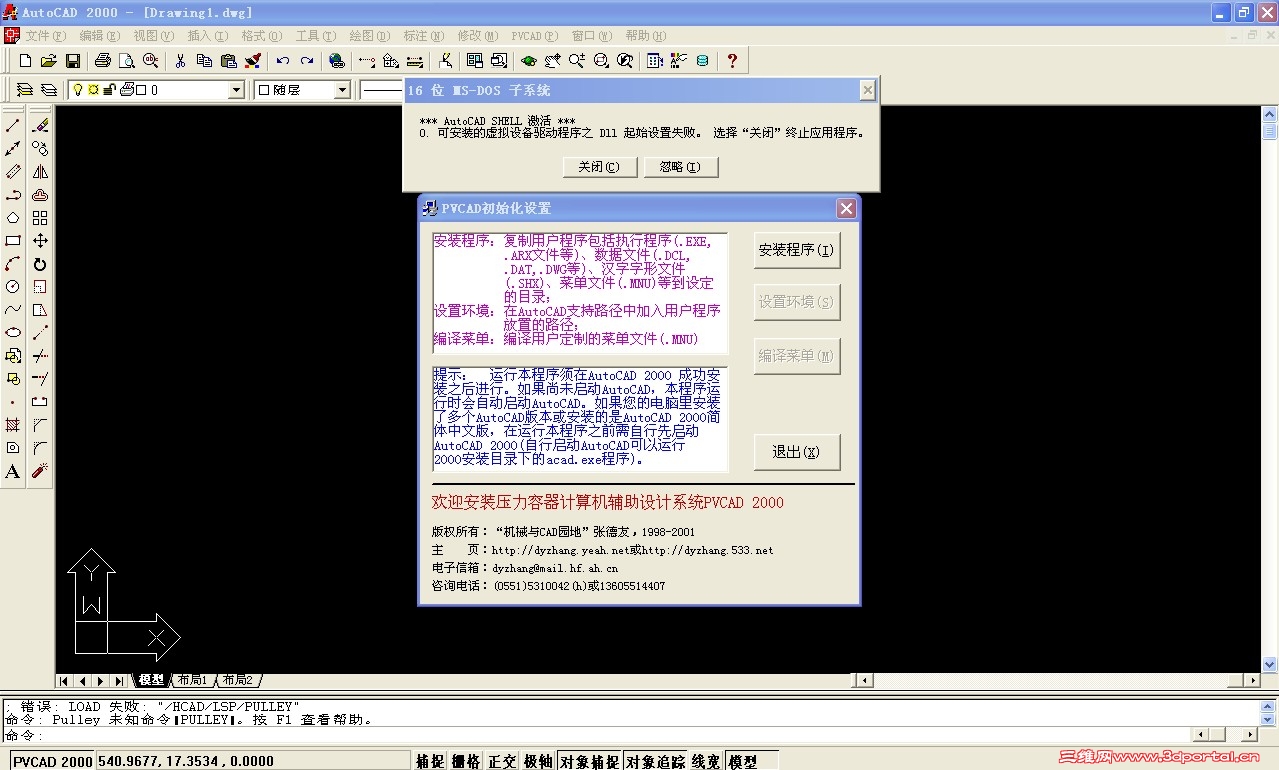Choose the Ellipse tool
The image size is (1279, 770).
point(13,333)
